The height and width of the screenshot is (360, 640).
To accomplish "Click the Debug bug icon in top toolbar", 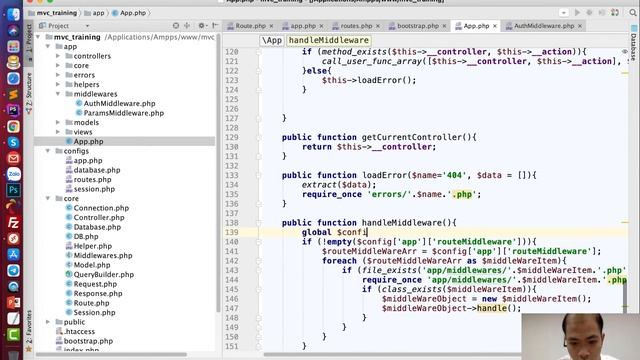I will [589, 13].
